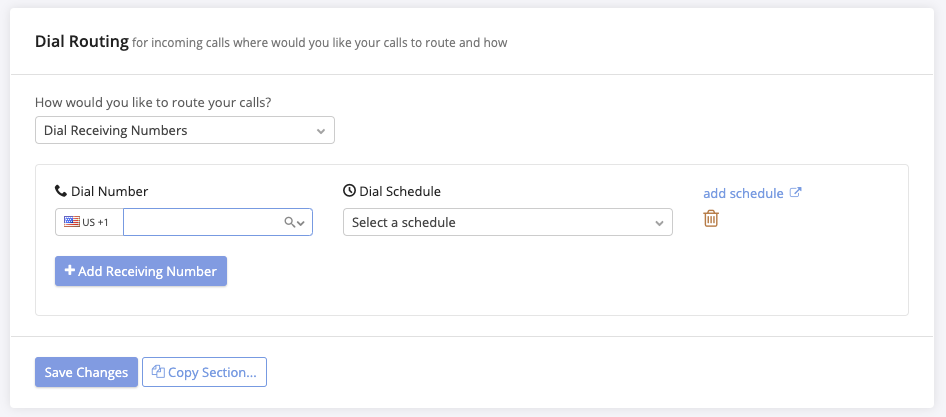This screenshot has width=946, height=417.
Task: Click the magnifier search icon in number field
Action: point(290,222)
